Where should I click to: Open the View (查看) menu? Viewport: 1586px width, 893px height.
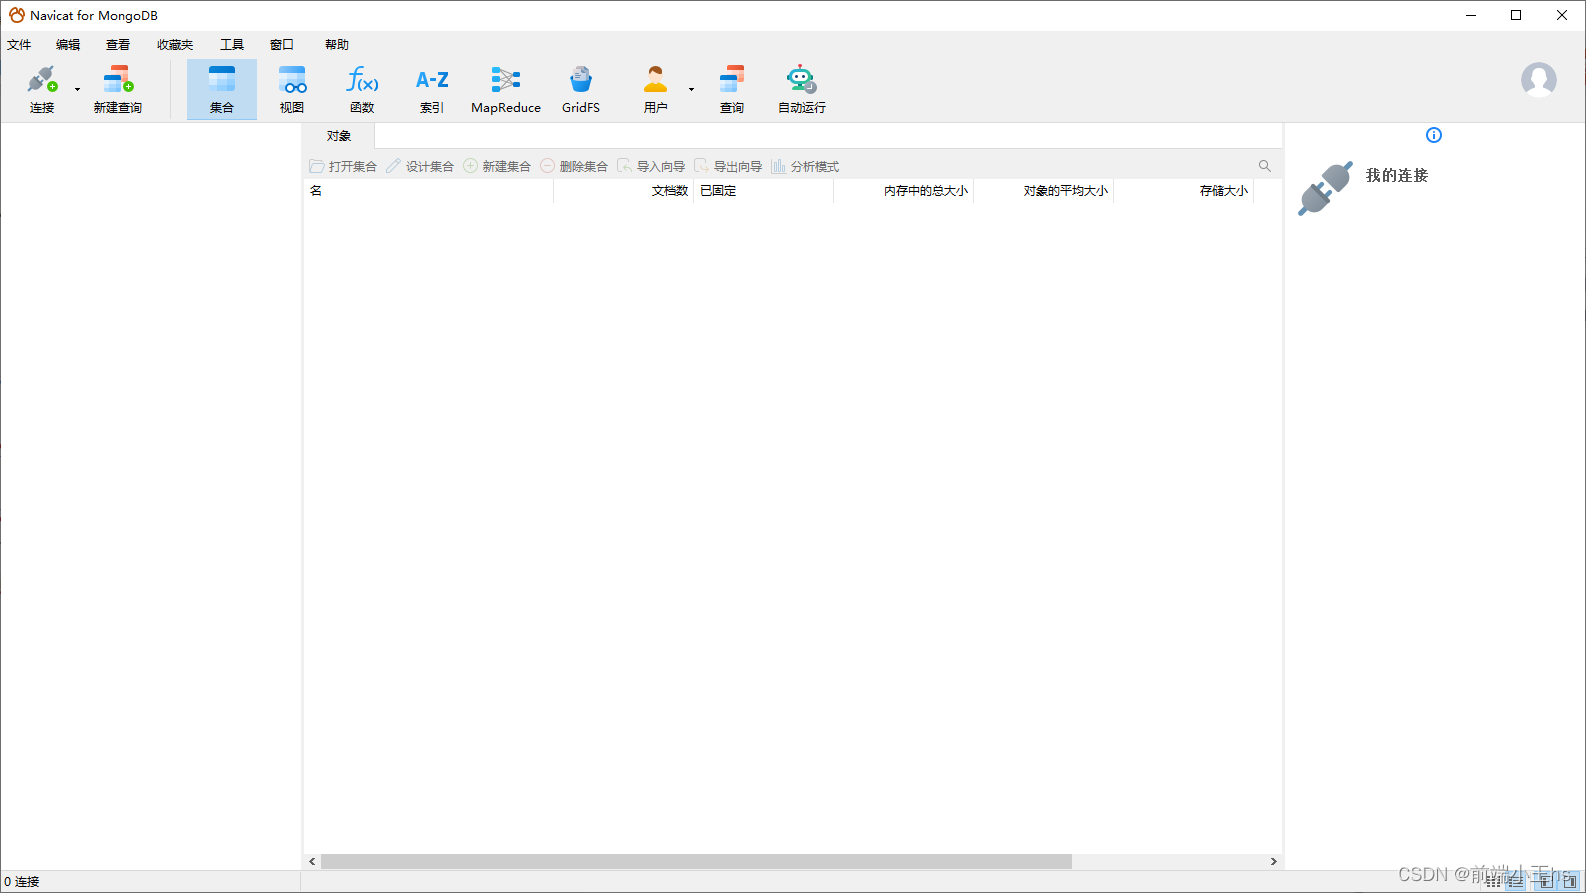[118, 45]
